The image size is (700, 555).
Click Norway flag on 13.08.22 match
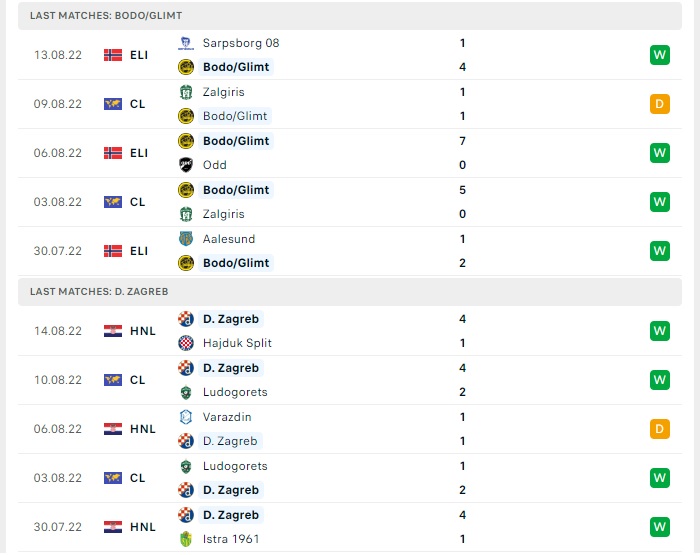click(113, 55)
